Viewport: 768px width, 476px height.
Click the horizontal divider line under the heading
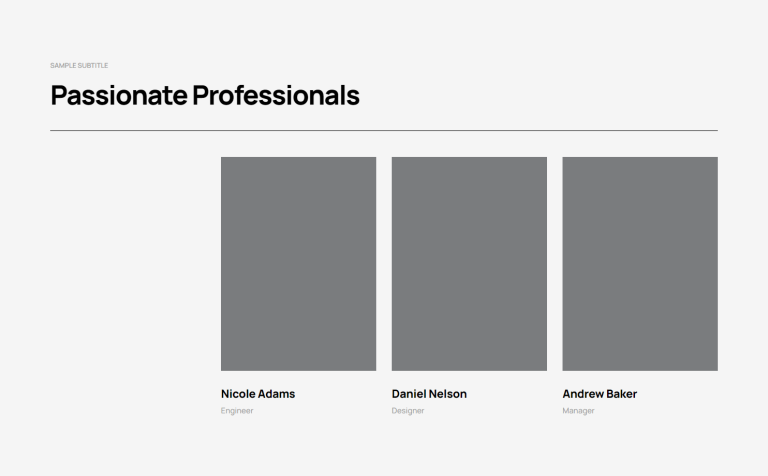(x=384, y=131)
